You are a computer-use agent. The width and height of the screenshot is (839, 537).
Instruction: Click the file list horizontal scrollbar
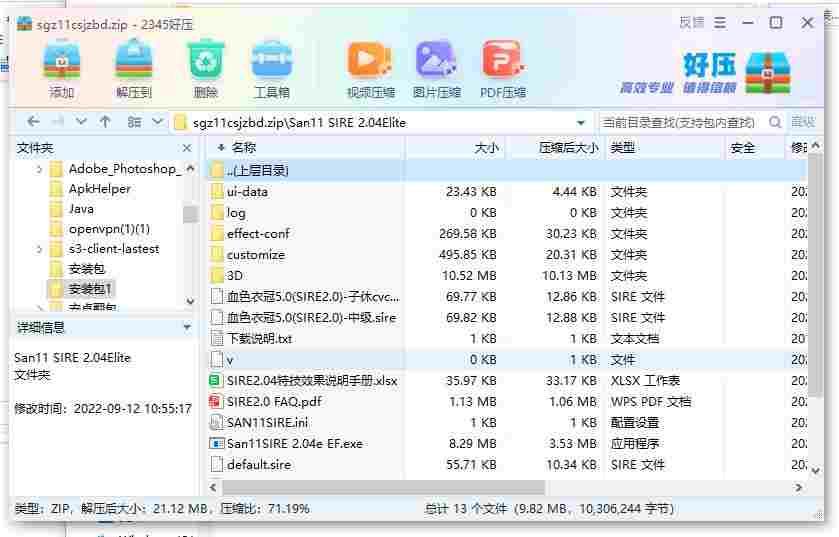(383, 487)
